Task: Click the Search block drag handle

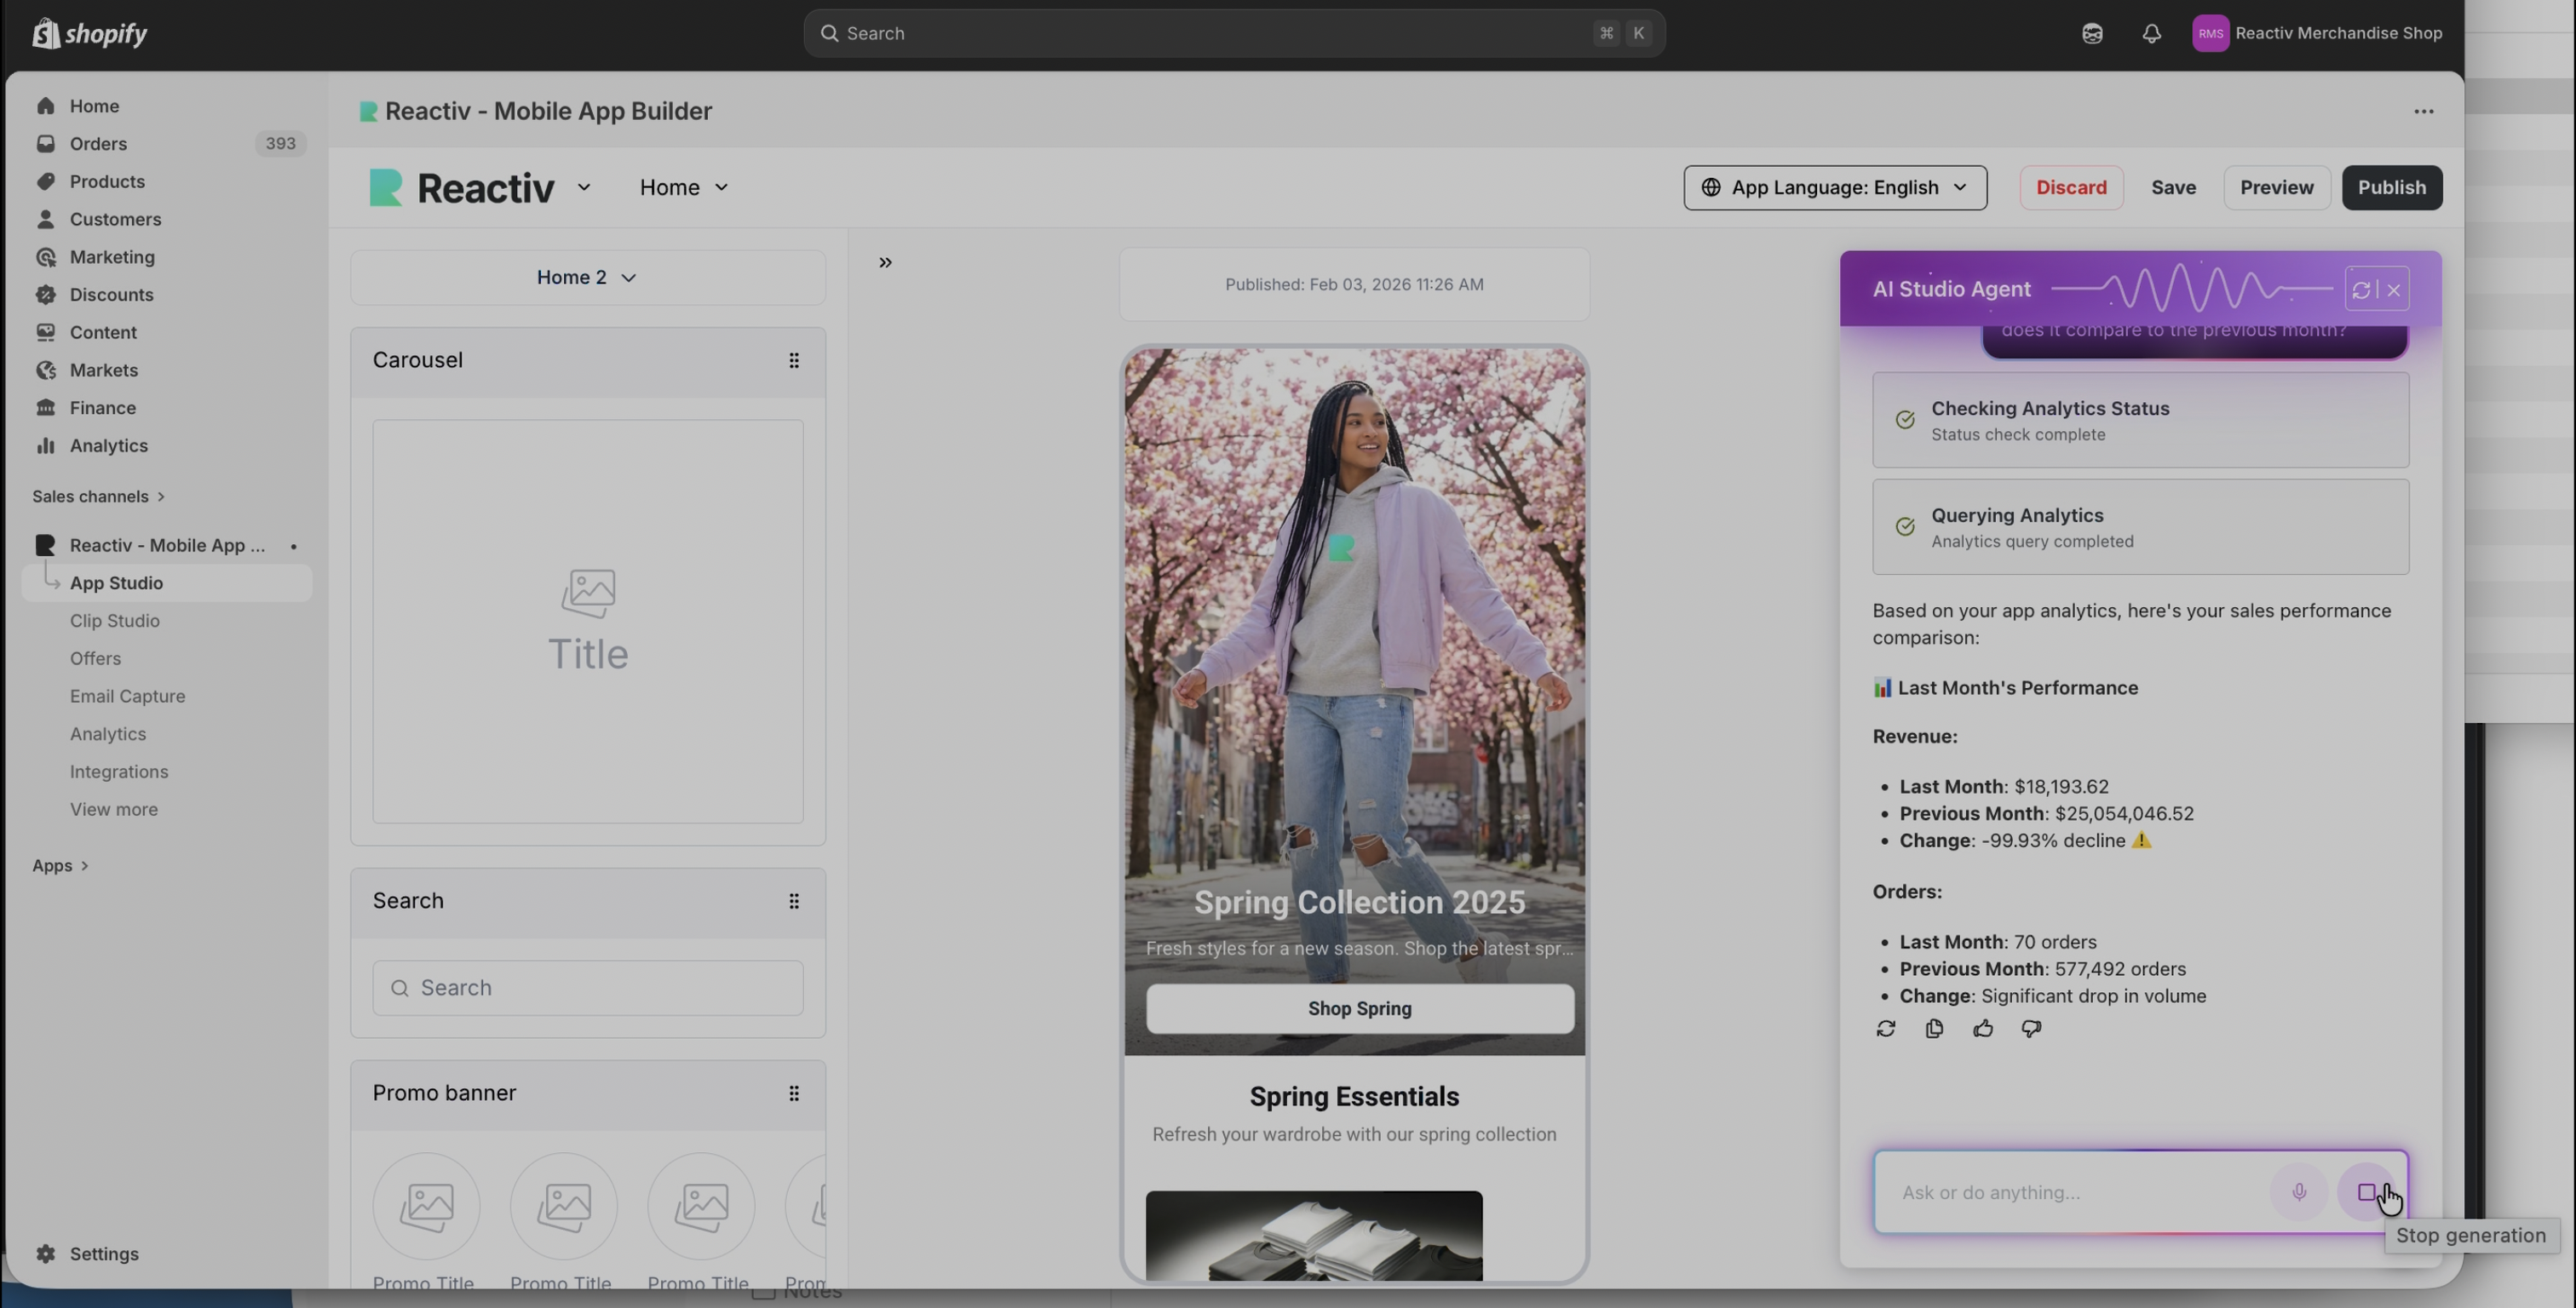Action: (x=794, y=901)
